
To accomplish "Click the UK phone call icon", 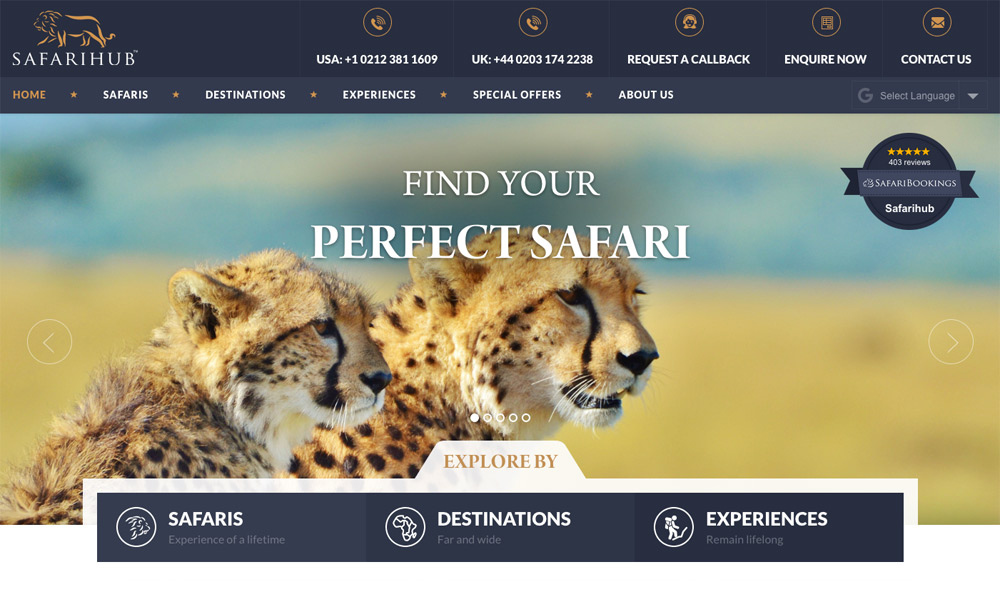I will 533,22.
